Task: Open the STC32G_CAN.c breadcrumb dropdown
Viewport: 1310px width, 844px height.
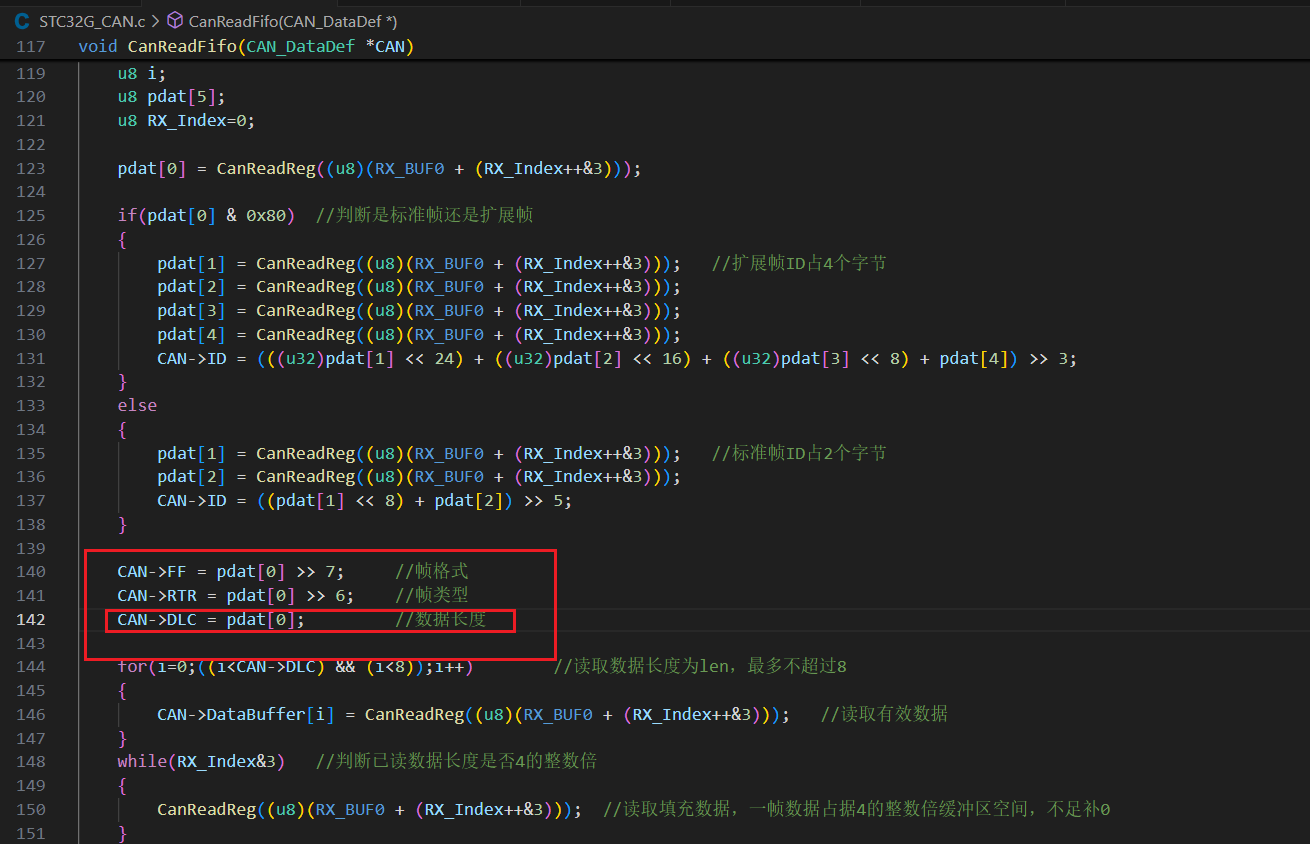Action: (x=93, y=20)
